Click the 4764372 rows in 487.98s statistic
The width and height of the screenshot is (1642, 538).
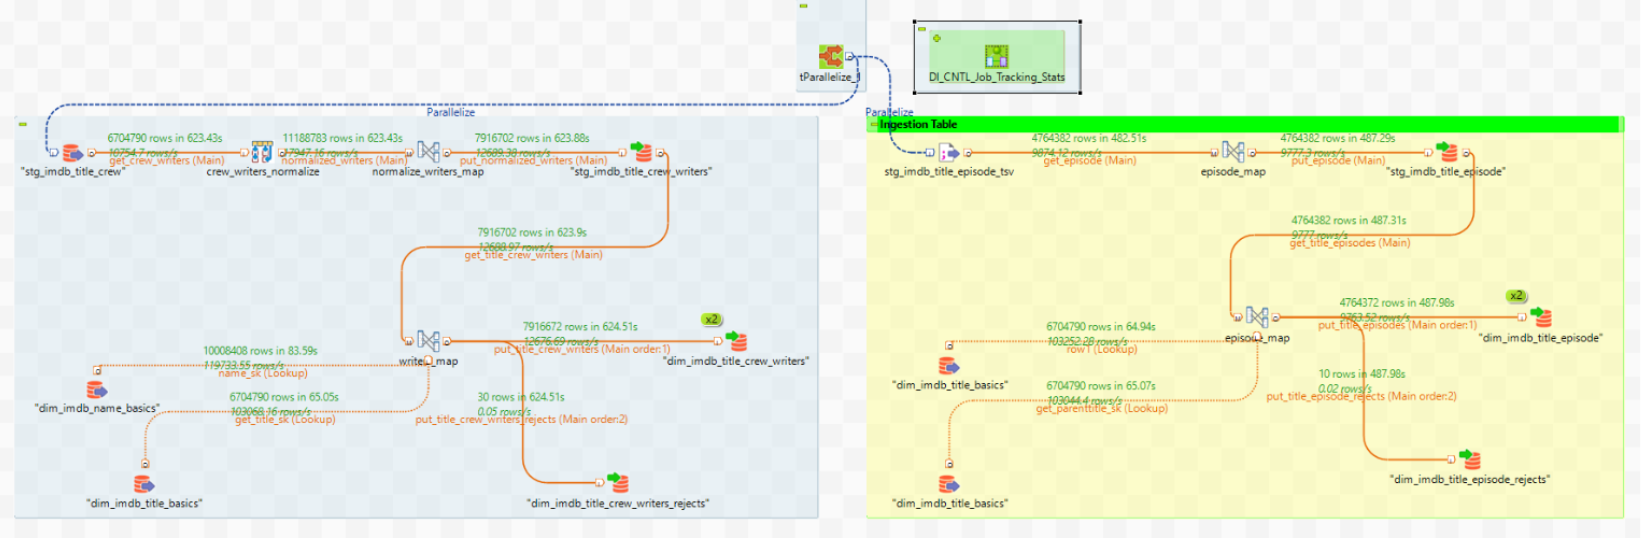click(1397, 302)
